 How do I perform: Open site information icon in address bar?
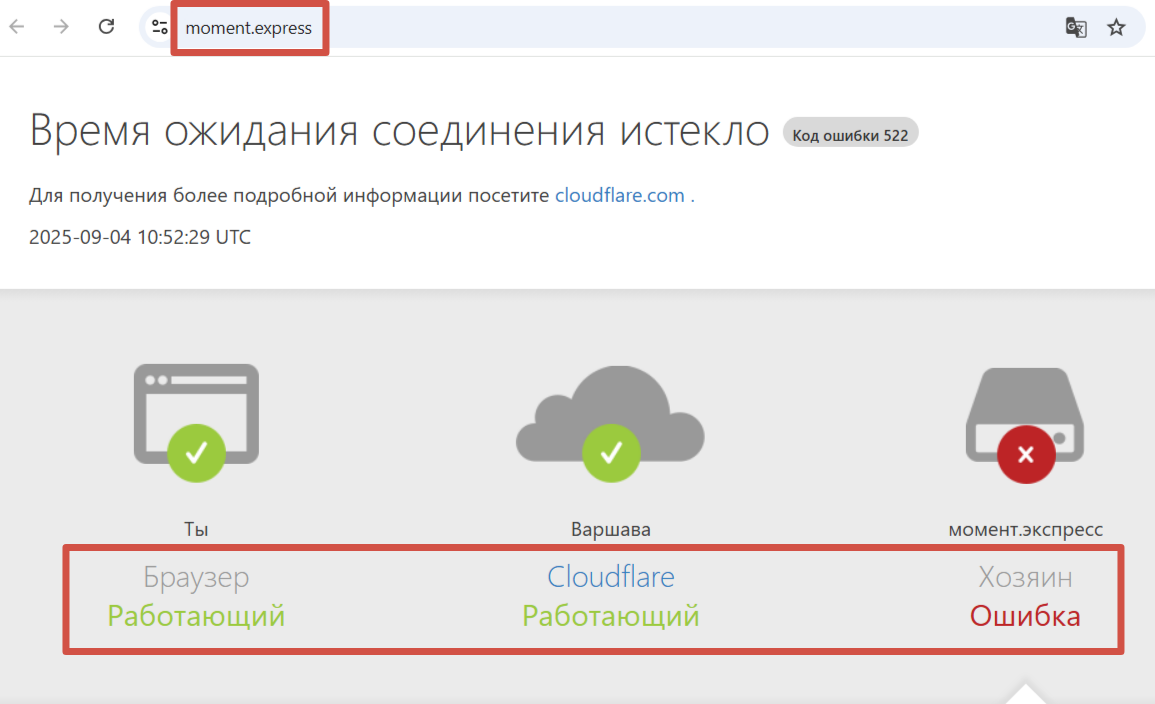click(x=160, y=27)
